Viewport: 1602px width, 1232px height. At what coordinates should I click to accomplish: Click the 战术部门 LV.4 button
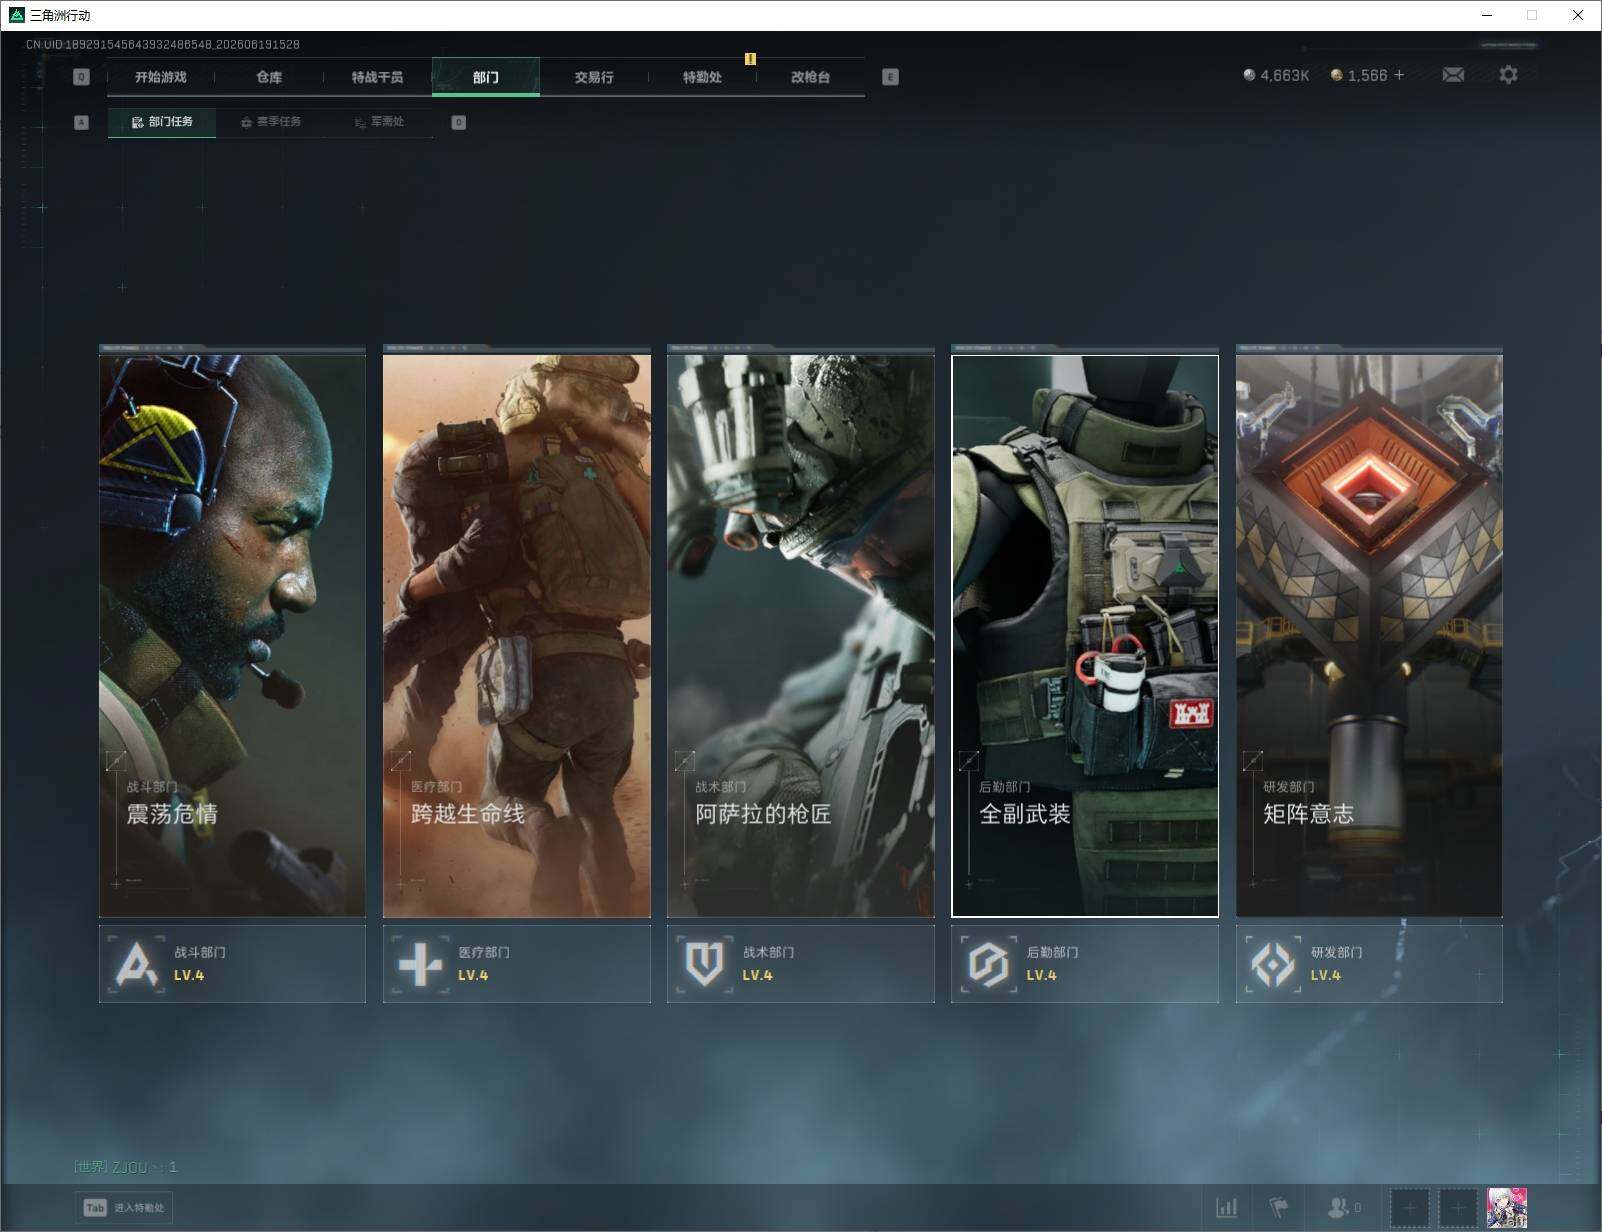coord(800,964)
